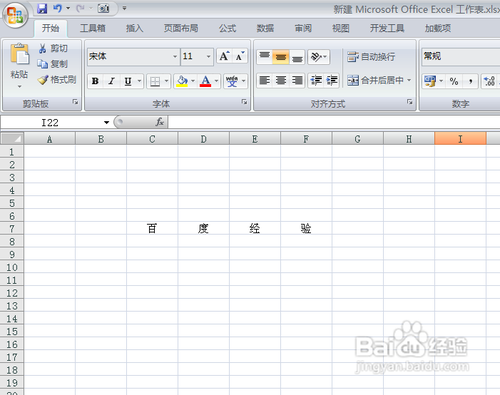Set bottom vertical alignment

(297, 57)
